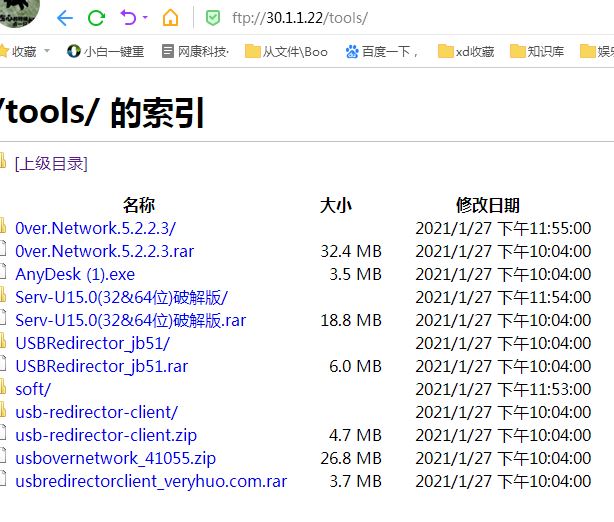614x522 pixels.
Task: Click the date 2021/1/27 下午11:53:00
Action: (503, 389)
